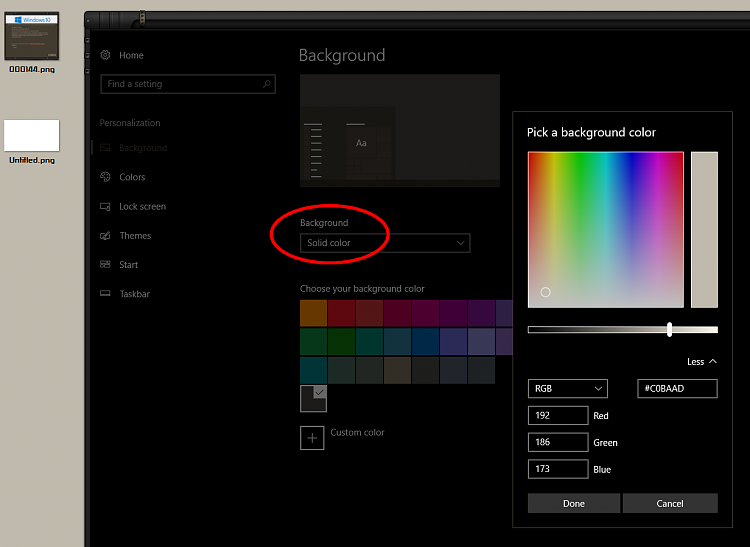Open the Background type dropdown showing Solid color
Screen dimensions: 750x547
[385, 243]
